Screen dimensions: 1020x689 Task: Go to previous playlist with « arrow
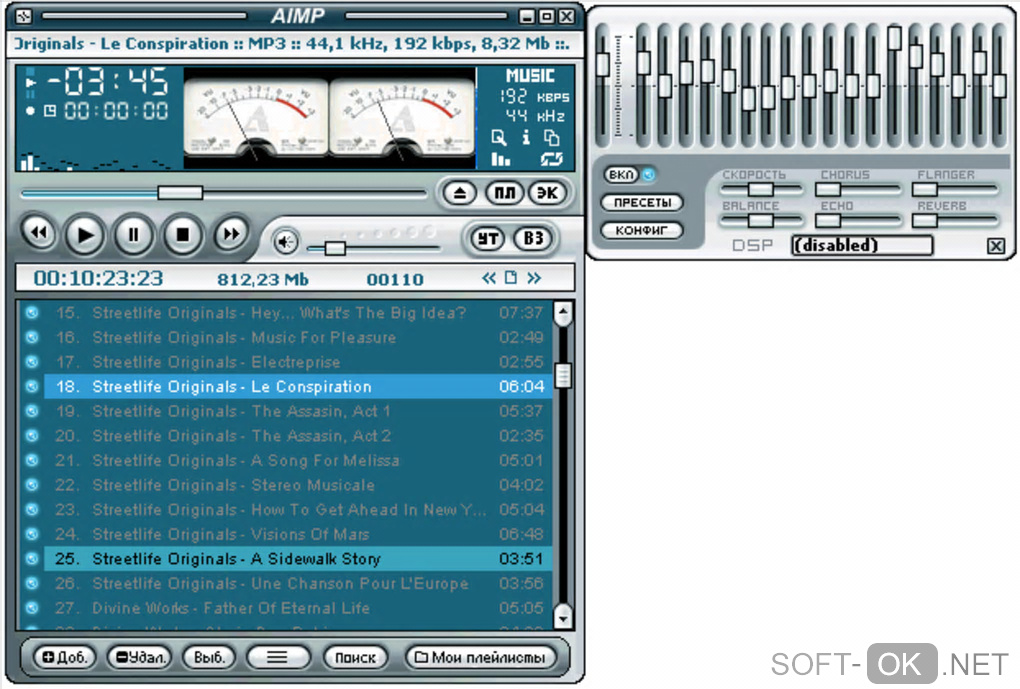[489, 278]
